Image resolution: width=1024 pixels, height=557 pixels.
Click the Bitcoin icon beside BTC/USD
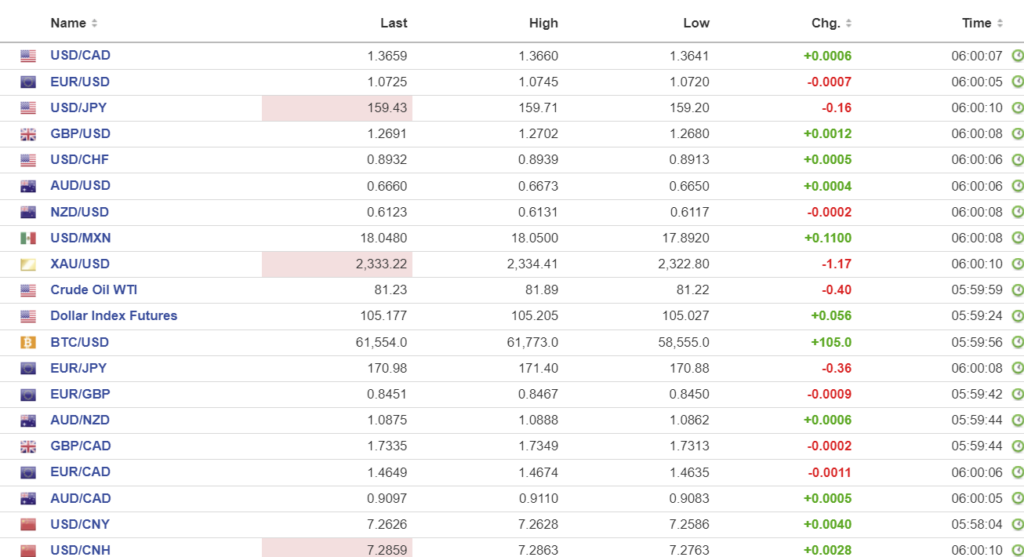pyautogui.click(x=28, y=342)
